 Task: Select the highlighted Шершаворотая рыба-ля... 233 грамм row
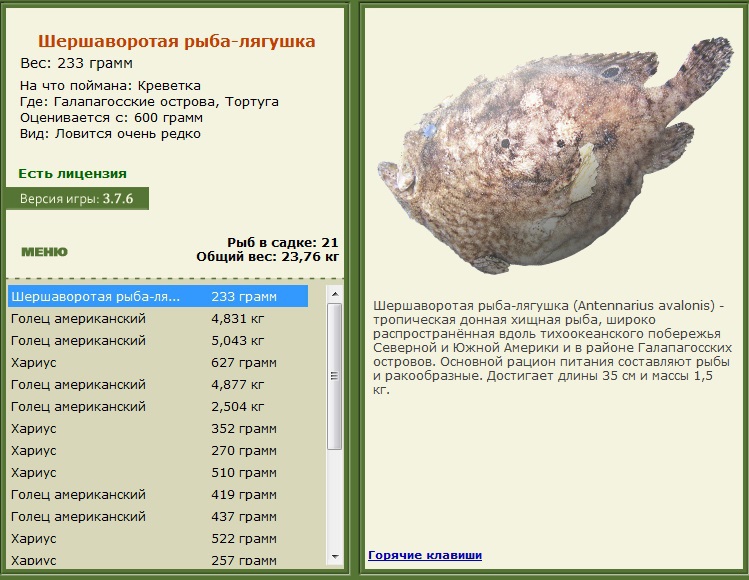point(158,297)
